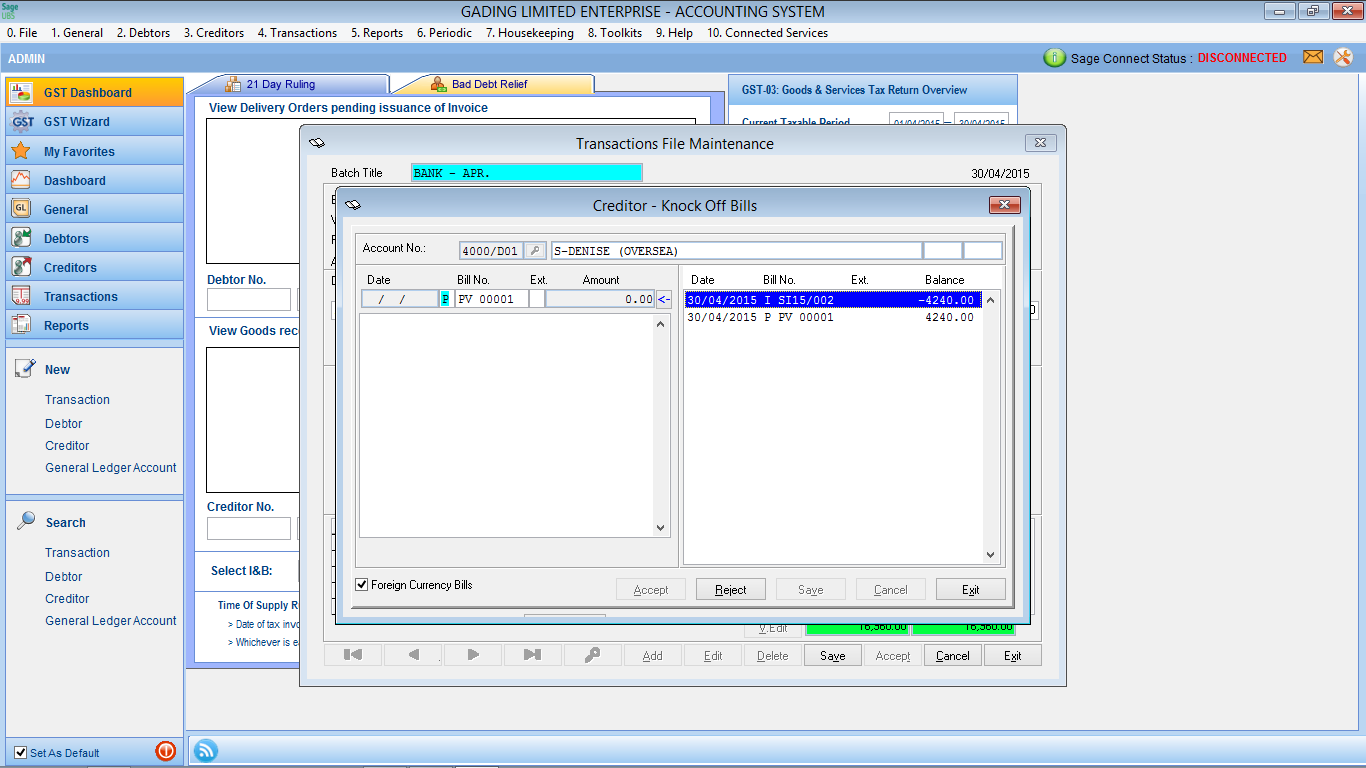Click the RSS feed icon

tap(206, 751)
